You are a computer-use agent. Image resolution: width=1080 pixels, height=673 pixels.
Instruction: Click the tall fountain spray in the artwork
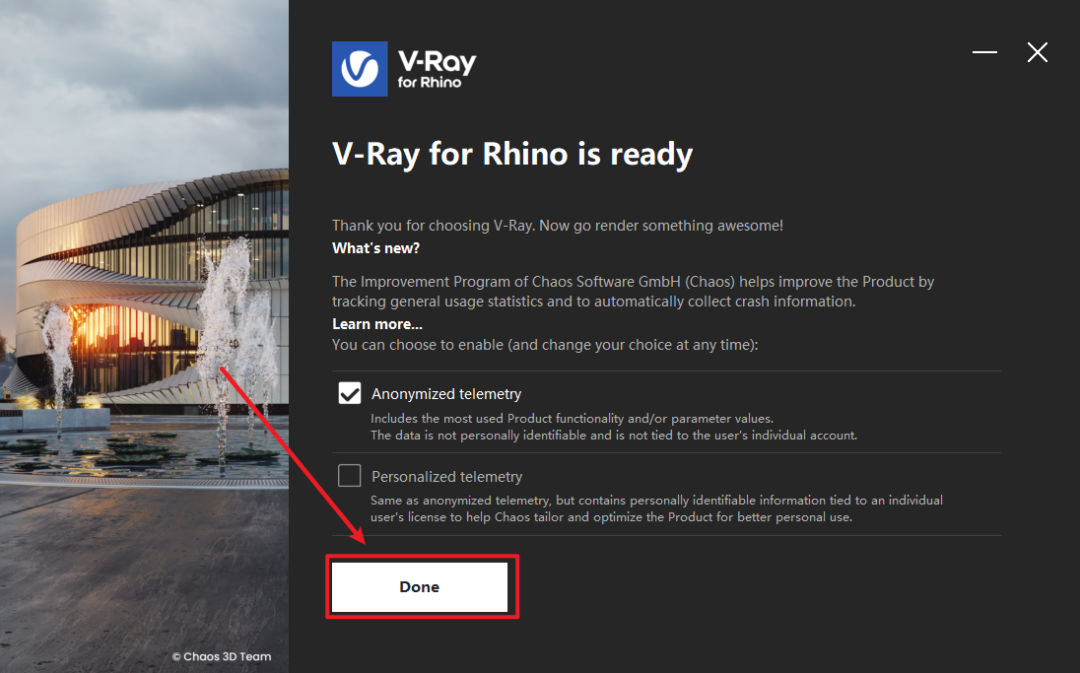(226, 324)
